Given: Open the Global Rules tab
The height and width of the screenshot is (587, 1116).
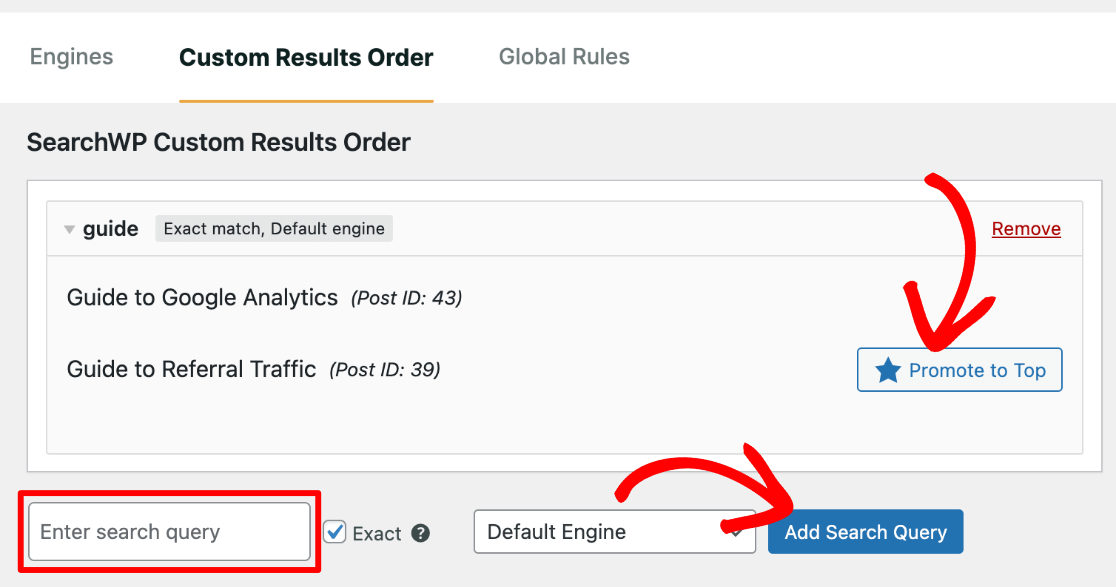Looking at the screenshot, I should pyautogui.click(x=563, y=57).
